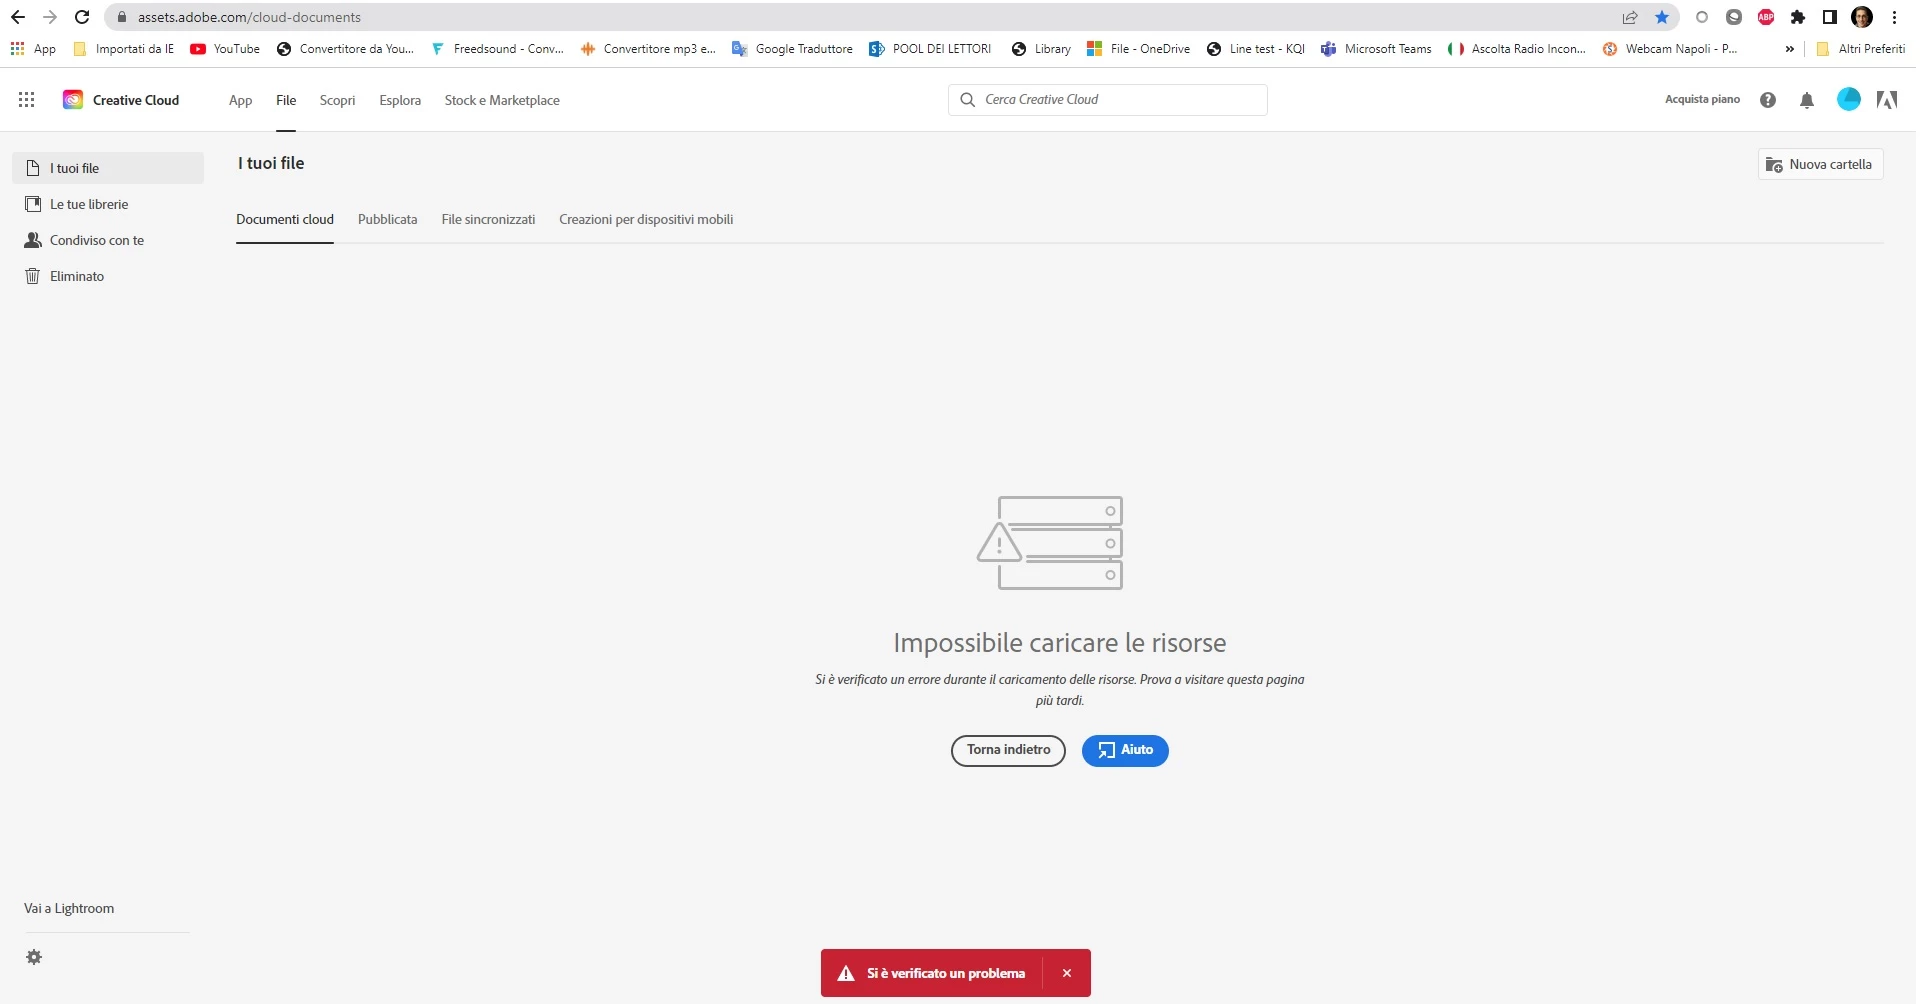The height and width of the screenshot is (1004, 1920).
Task: Click the Creative Cloud logo
Action: point(73,100)
